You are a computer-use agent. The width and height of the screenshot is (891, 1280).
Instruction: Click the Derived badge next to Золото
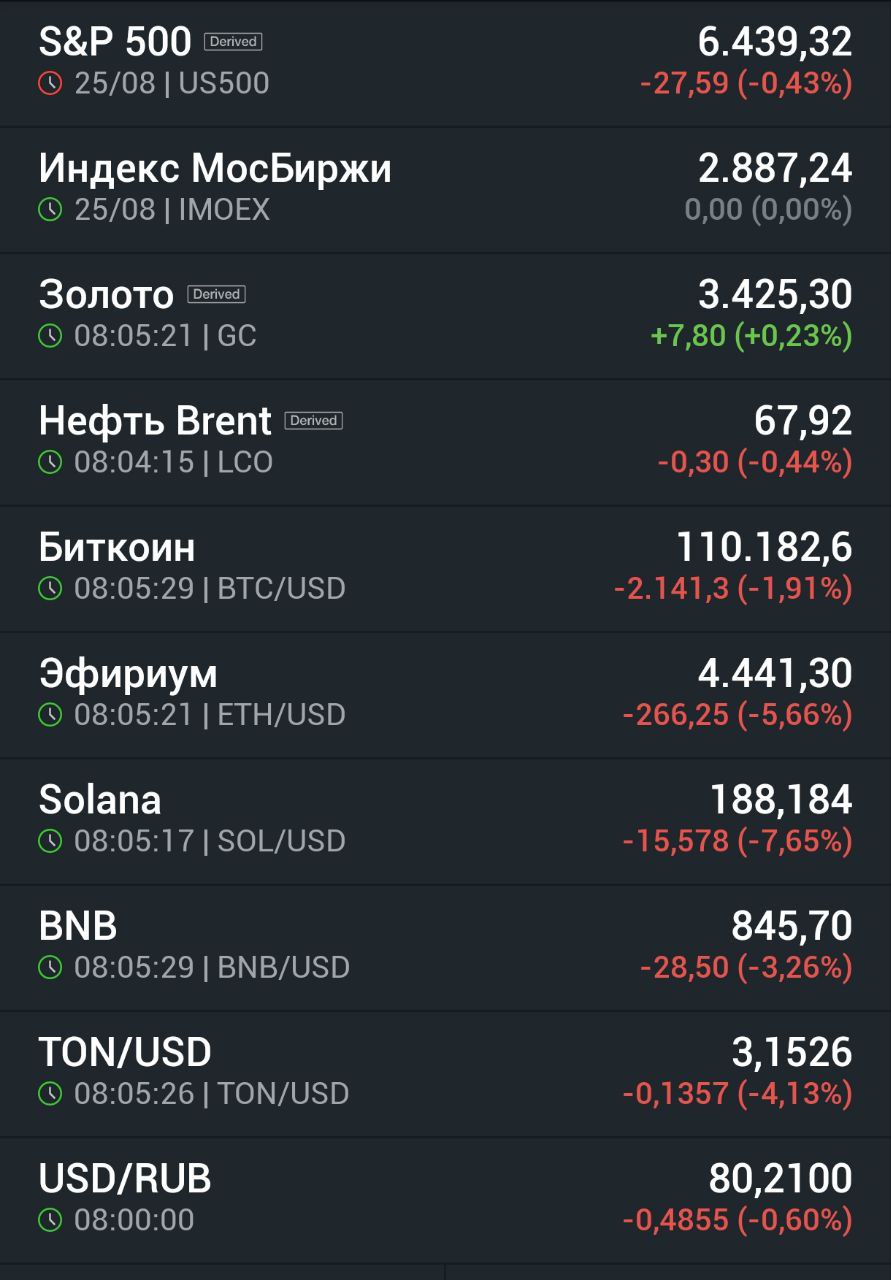coord(217,294)
